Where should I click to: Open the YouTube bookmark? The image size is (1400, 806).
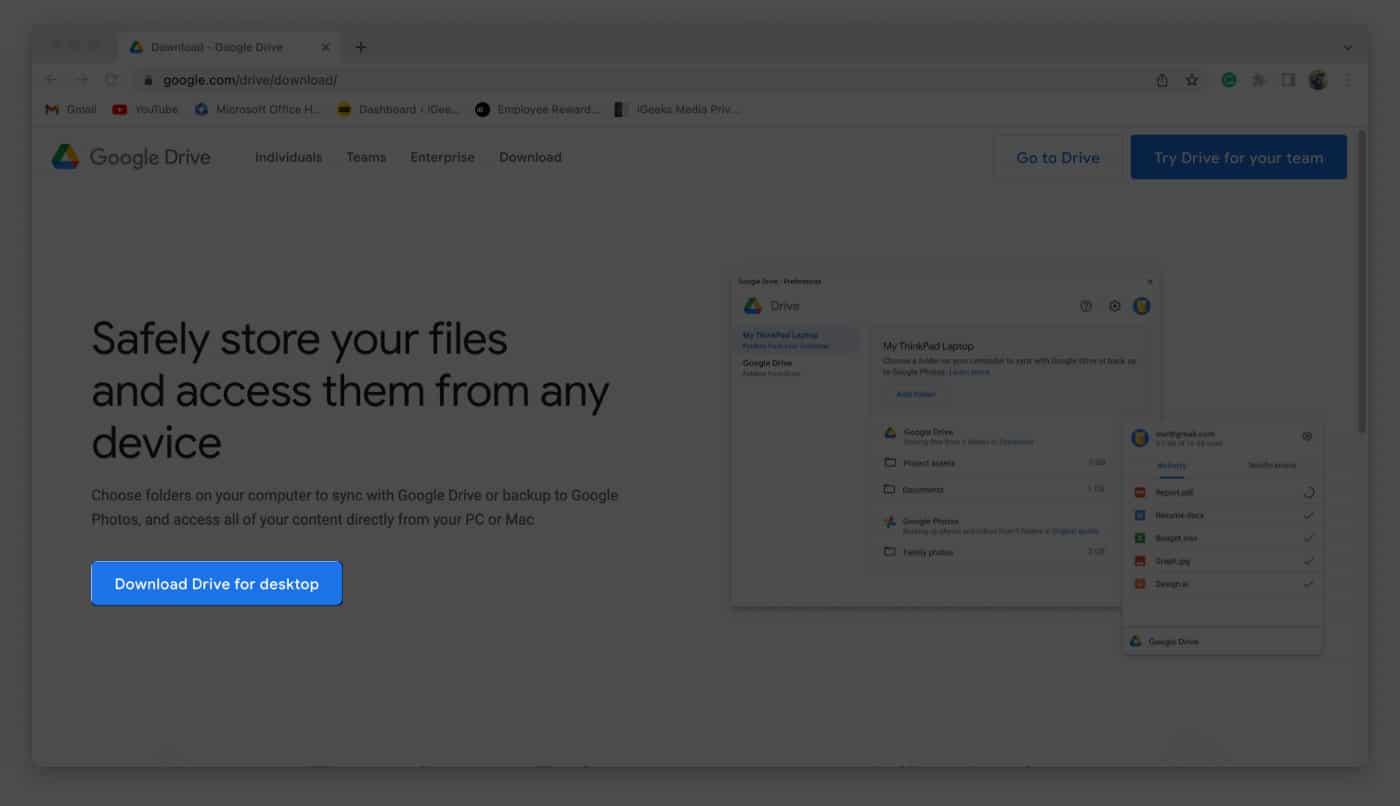pyautogui.click(x=145, y=109)
